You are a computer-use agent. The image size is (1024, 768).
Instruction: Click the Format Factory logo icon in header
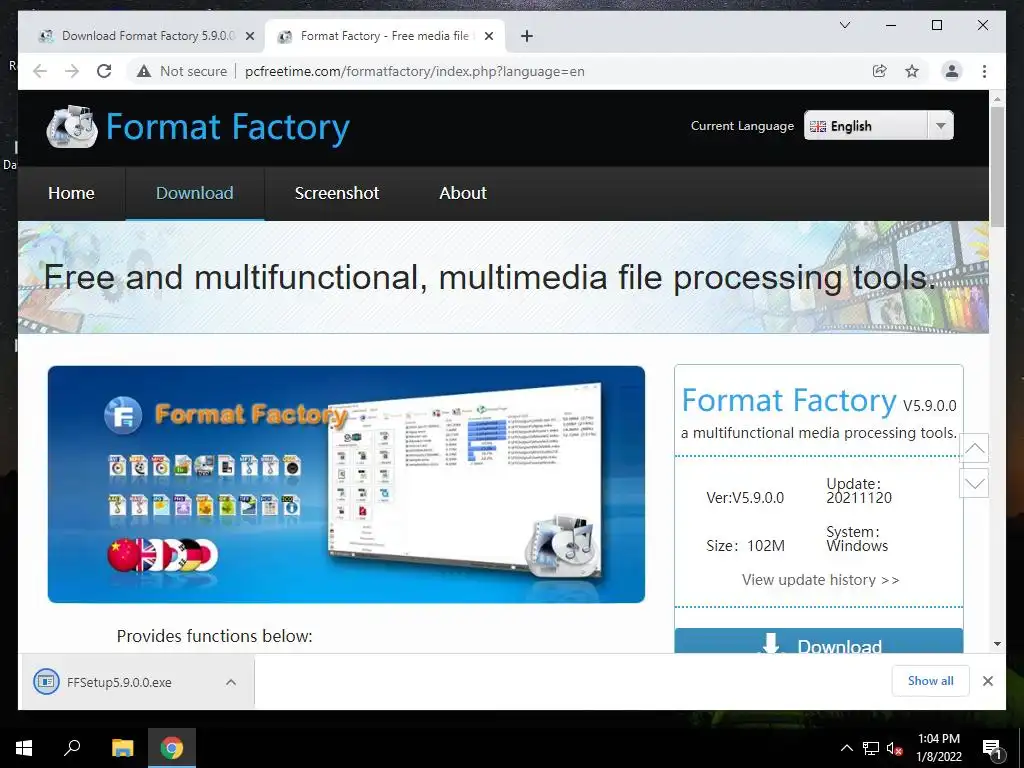[72, 127]
